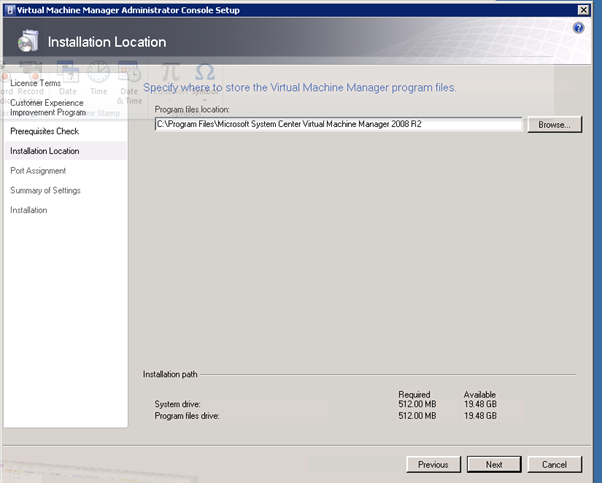Cancel the setup wizard

tap(554, 465)
